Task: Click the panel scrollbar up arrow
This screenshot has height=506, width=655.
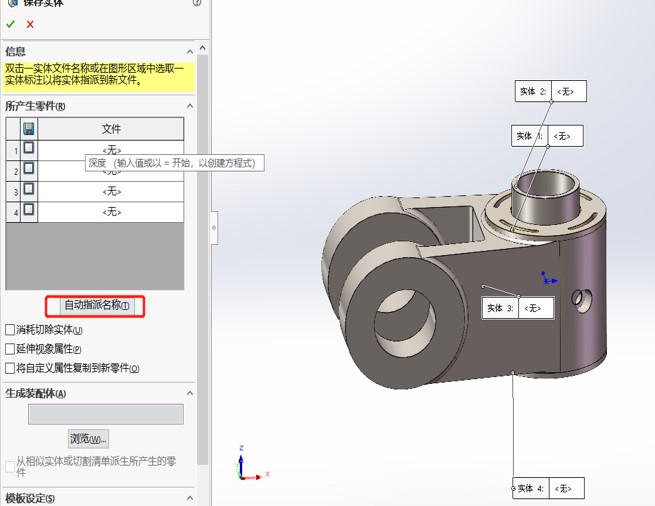Action: [x=203, y=48]
